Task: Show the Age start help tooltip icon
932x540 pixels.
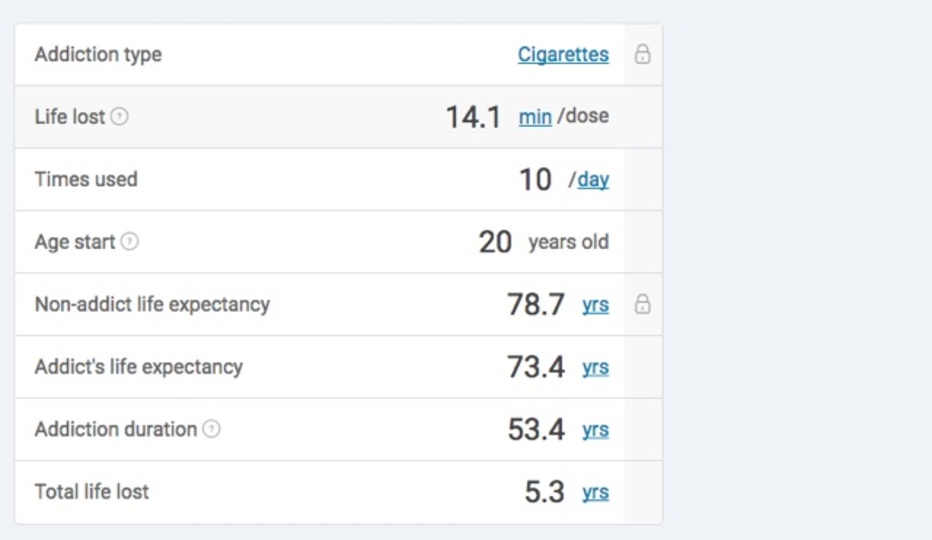Action: (x=130, y=241)
